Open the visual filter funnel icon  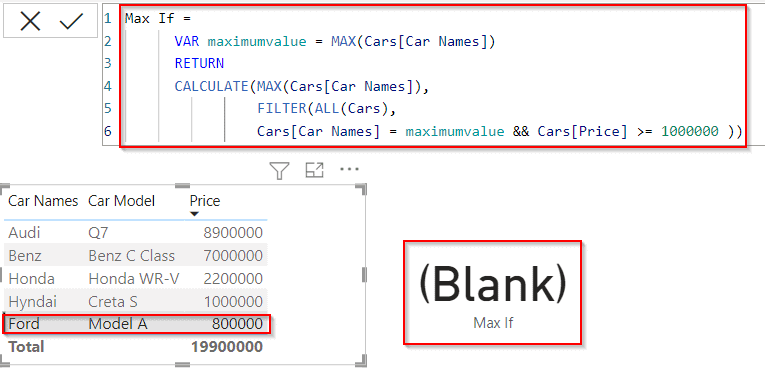[279, 170]
